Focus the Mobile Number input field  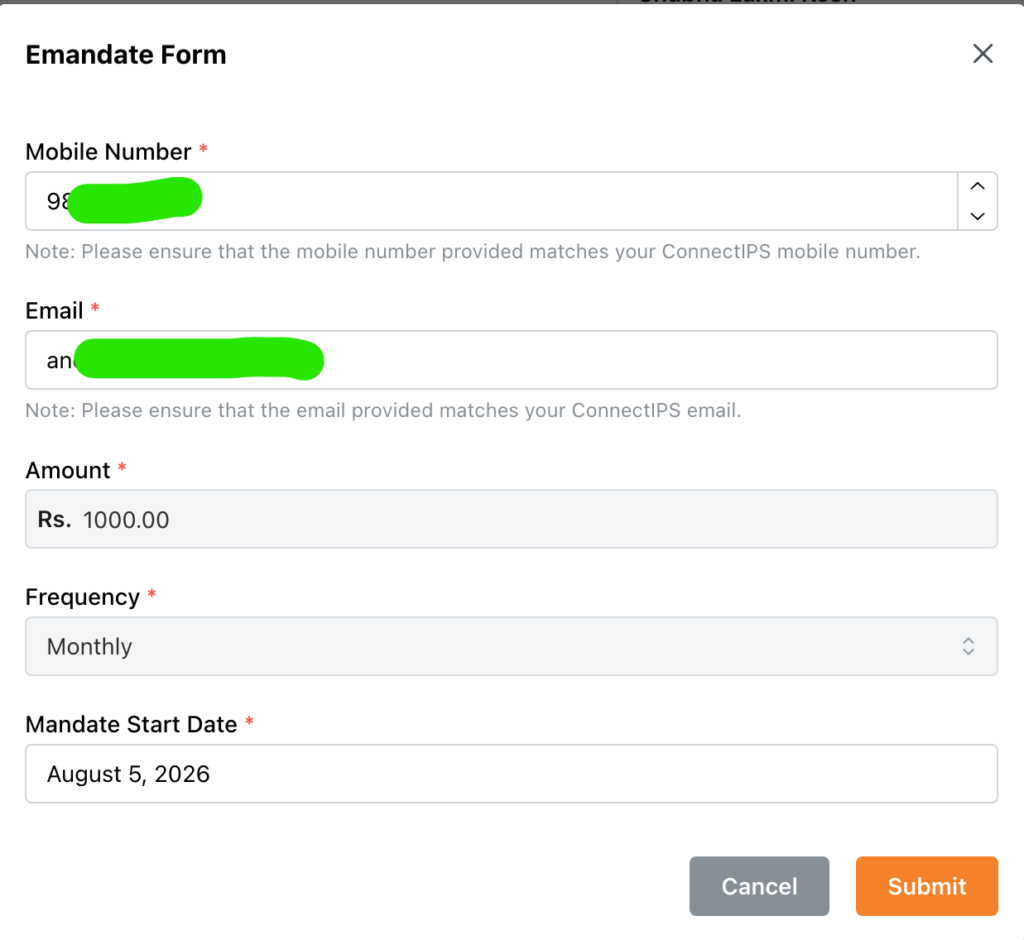pos(492,201)
